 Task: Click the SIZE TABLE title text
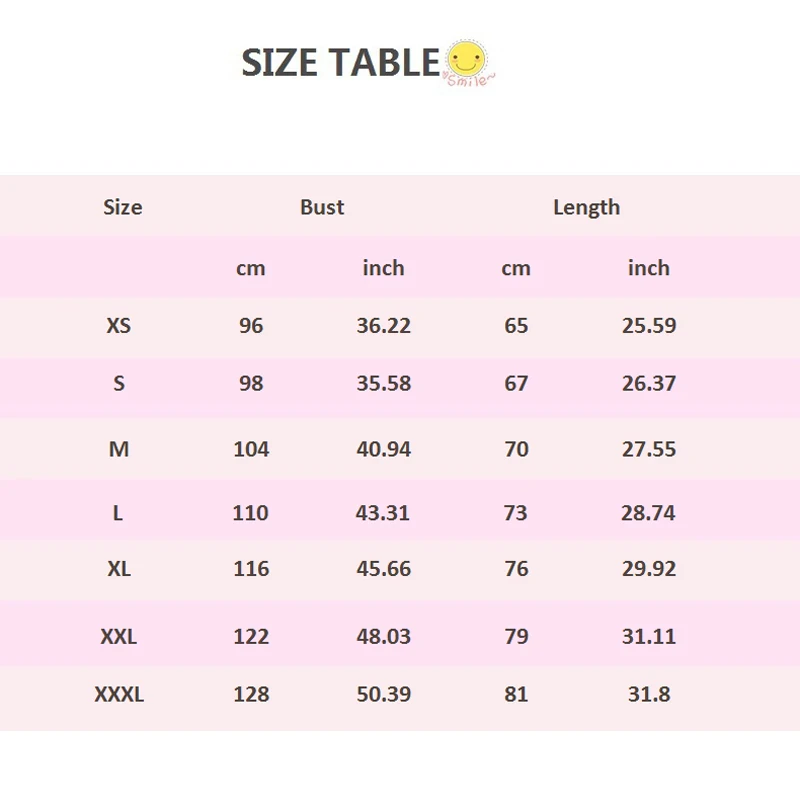pyautogui.click(x=340, y=63)
